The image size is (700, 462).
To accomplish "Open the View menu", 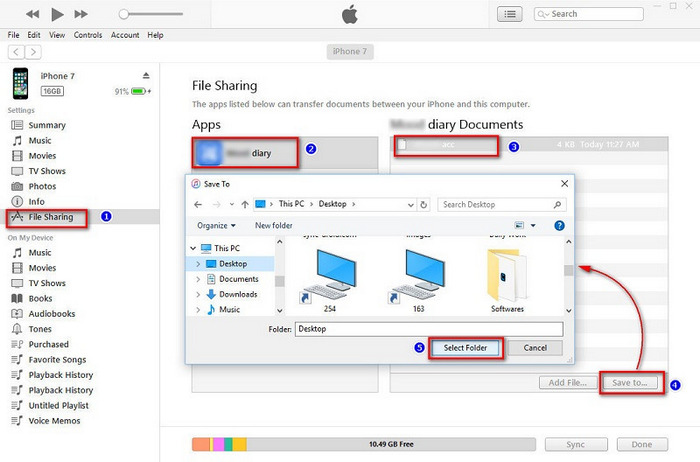I will point(57,35).
